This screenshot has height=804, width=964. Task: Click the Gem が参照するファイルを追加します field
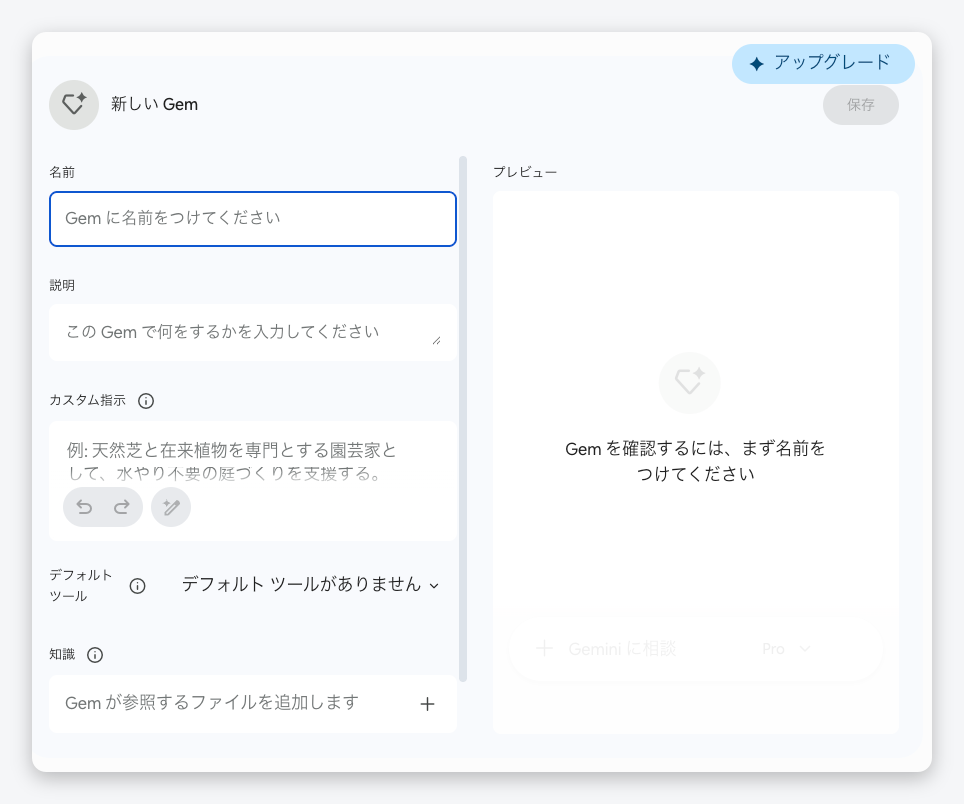click(x=253, y=704)
